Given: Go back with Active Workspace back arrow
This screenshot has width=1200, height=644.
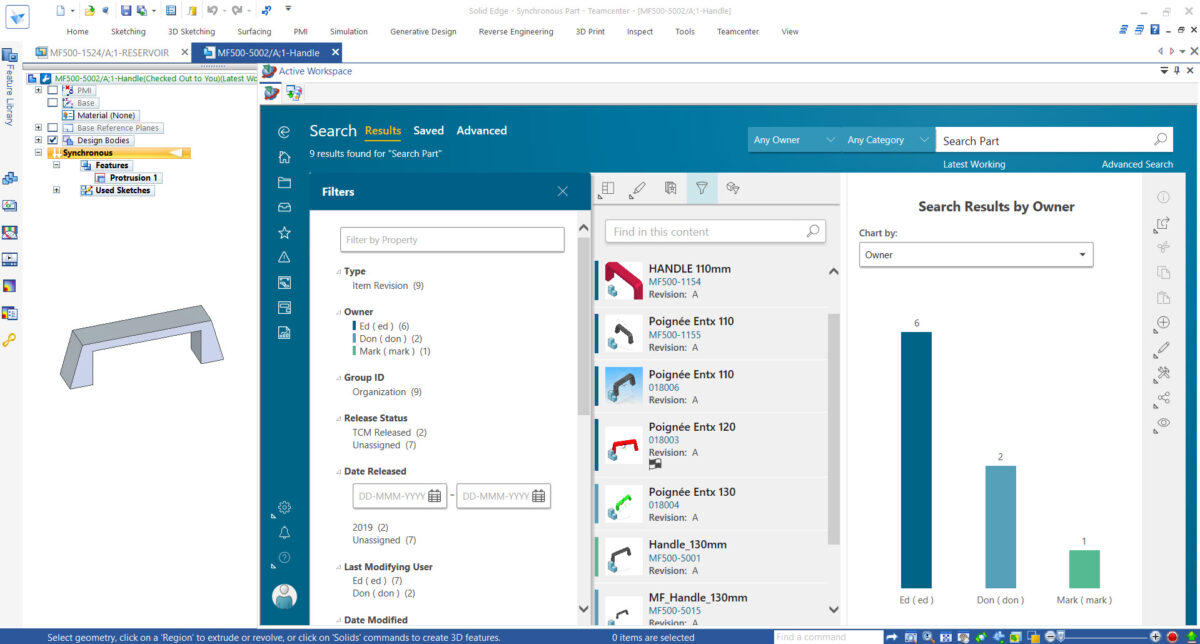Looking at the screenshot, I should (x=284, y=131).
